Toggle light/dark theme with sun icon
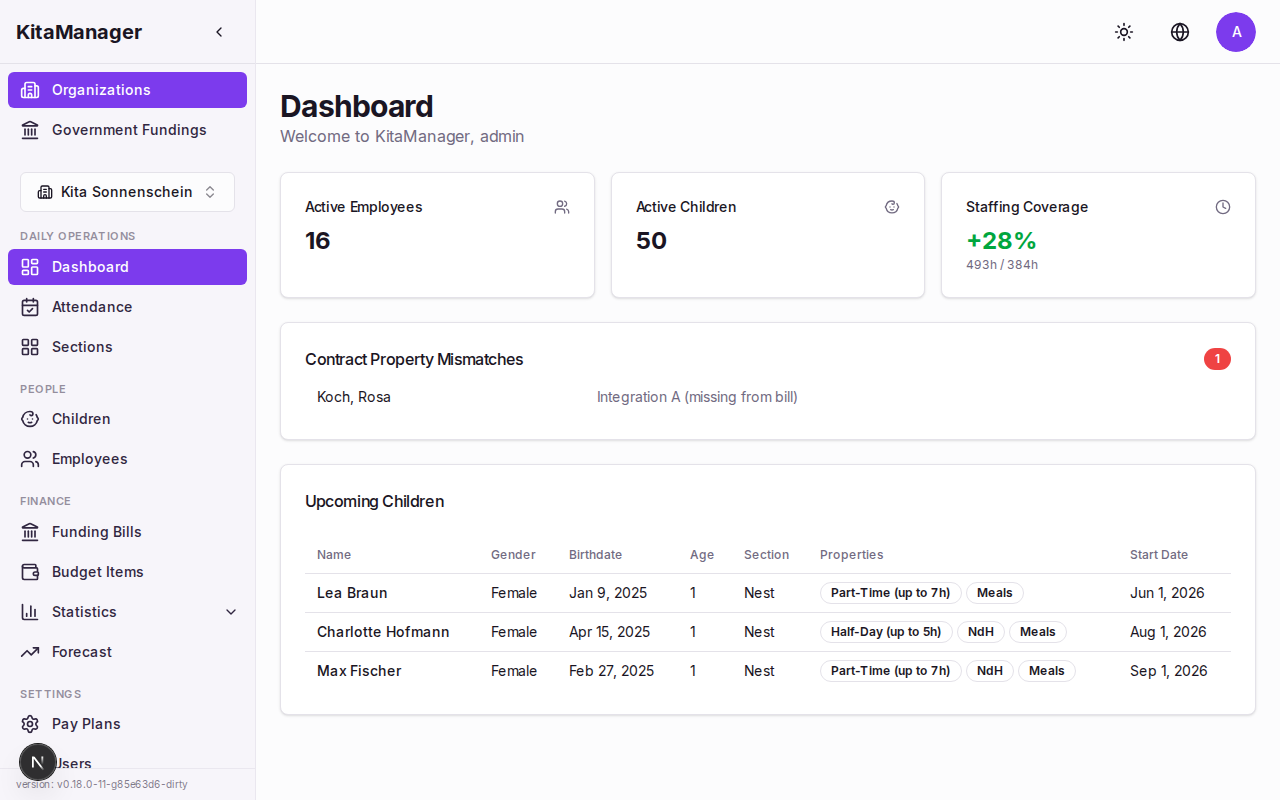 click(x=1124, y=32)
